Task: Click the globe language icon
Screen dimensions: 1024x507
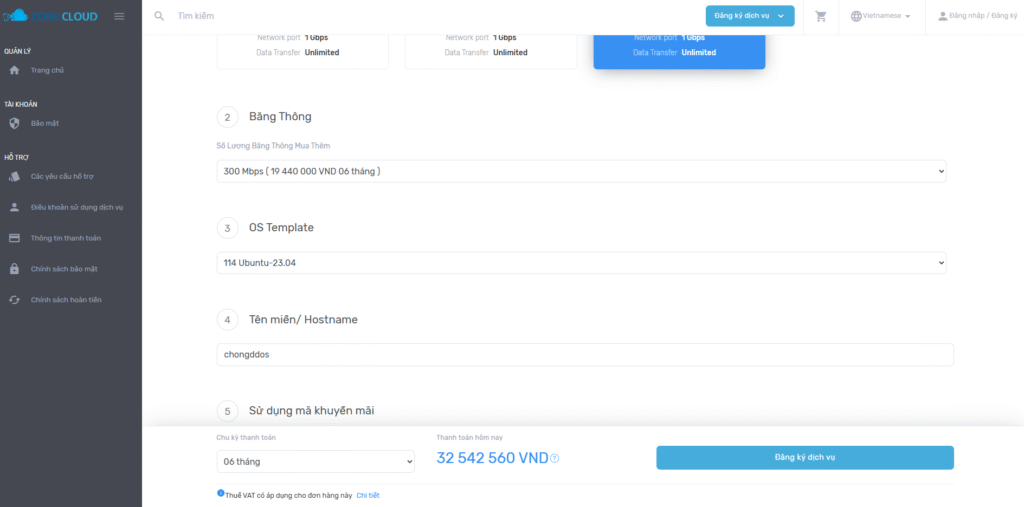Action: tap(856, 16)
